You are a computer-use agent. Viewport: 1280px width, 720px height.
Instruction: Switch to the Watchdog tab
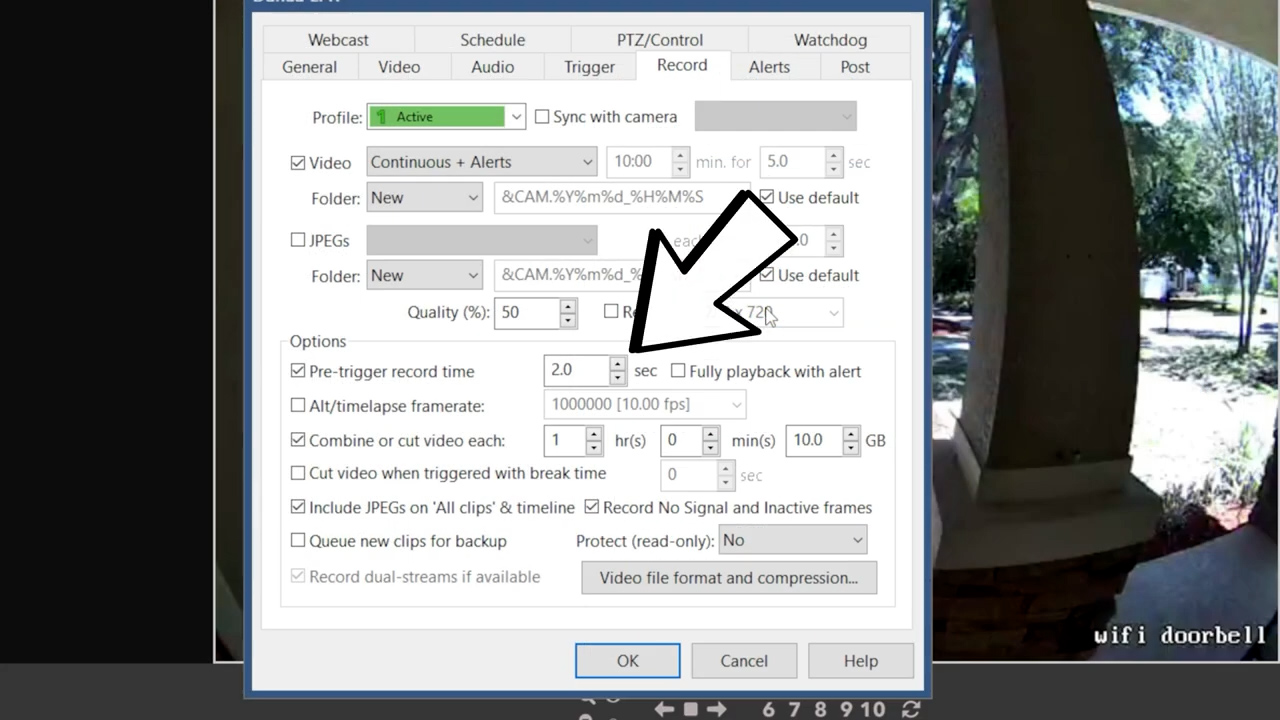(x=830, y=40)
